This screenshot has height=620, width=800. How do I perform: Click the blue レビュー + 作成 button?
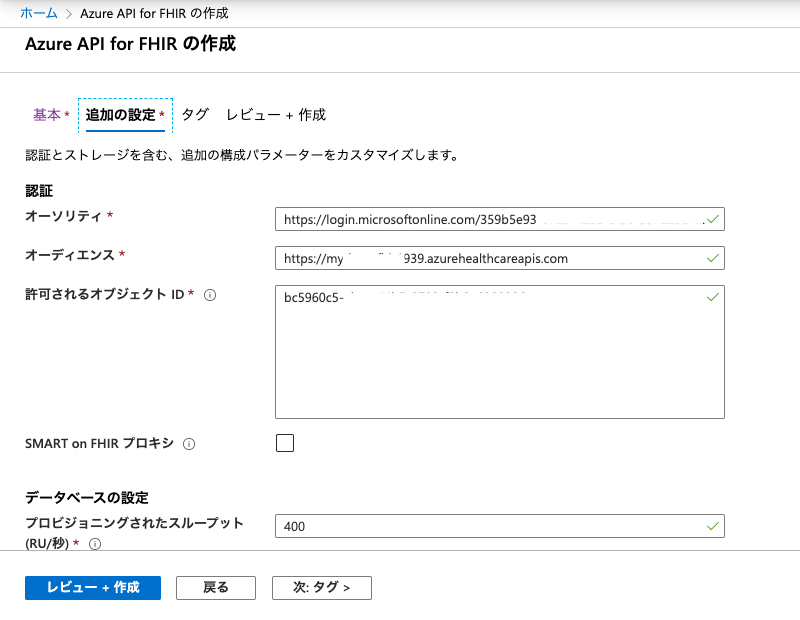tap(93, 588)
